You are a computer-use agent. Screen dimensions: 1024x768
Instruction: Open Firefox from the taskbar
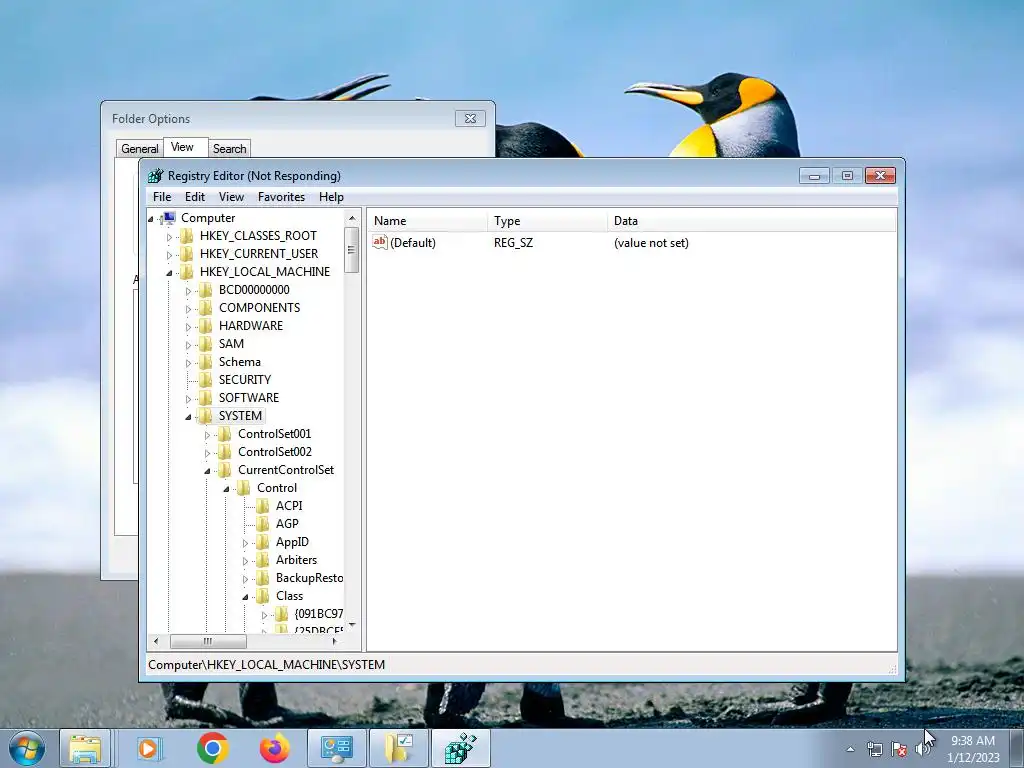coord(275,748)
